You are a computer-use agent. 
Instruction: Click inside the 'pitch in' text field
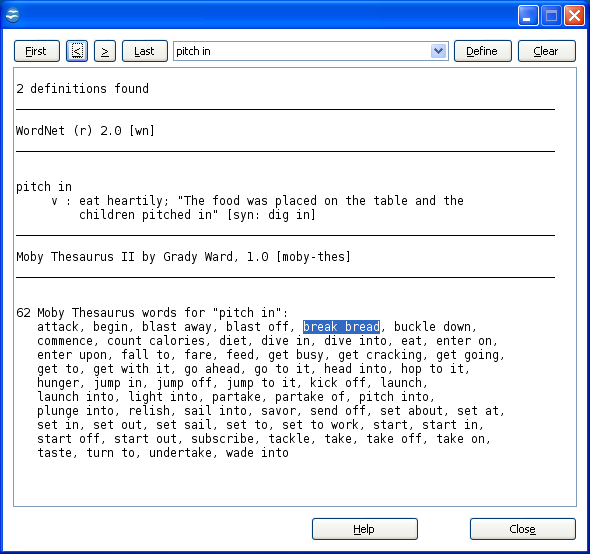302,51
